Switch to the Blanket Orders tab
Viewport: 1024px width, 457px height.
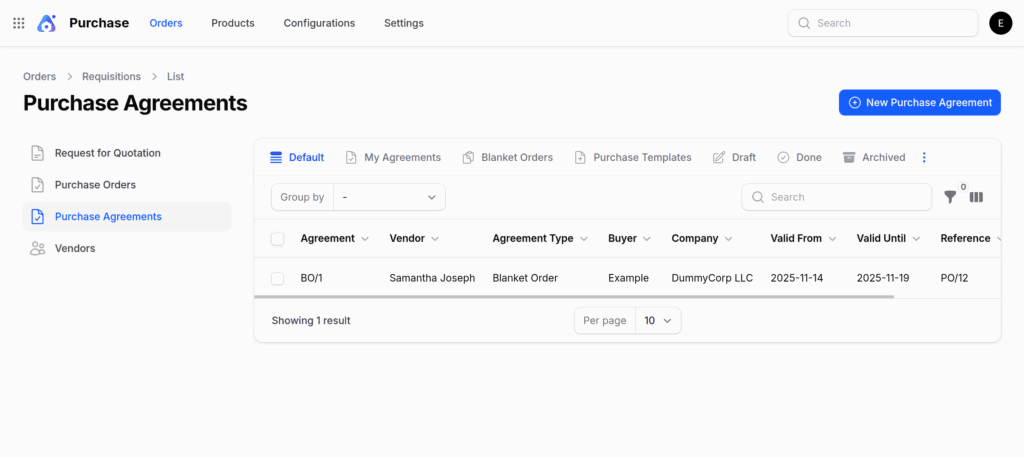pos(507,158)
